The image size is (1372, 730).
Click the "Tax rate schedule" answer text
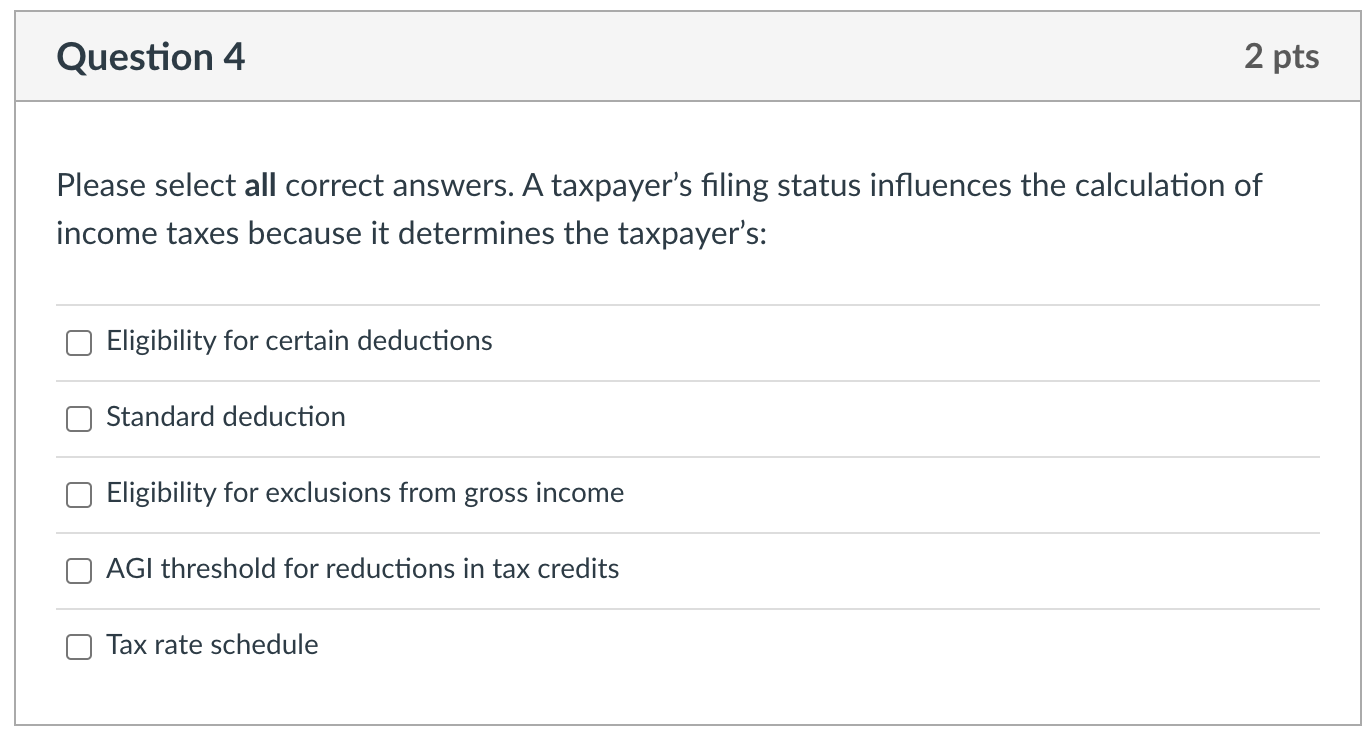click(x=212, y=645)
